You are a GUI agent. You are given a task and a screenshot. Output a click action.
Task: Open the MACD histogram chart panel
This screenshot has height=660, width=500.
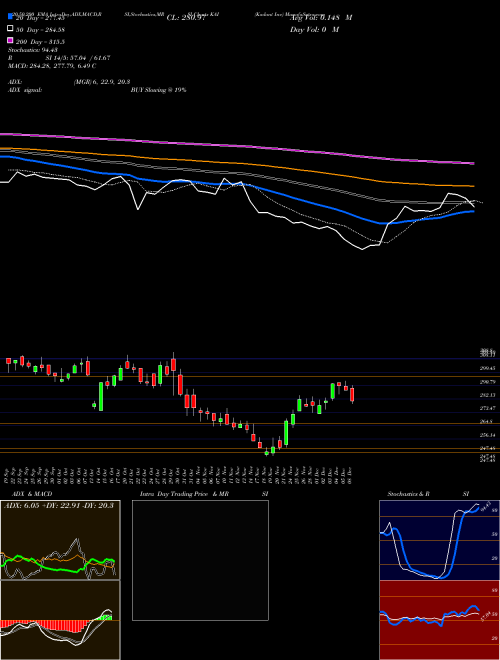coord(60,620)
